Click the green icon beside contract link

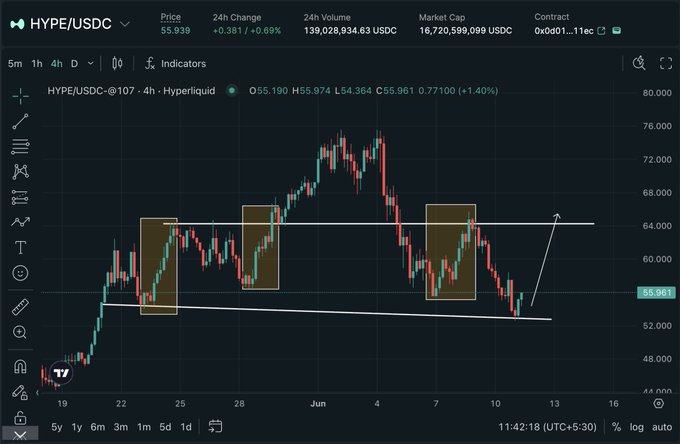click(616, 30)
